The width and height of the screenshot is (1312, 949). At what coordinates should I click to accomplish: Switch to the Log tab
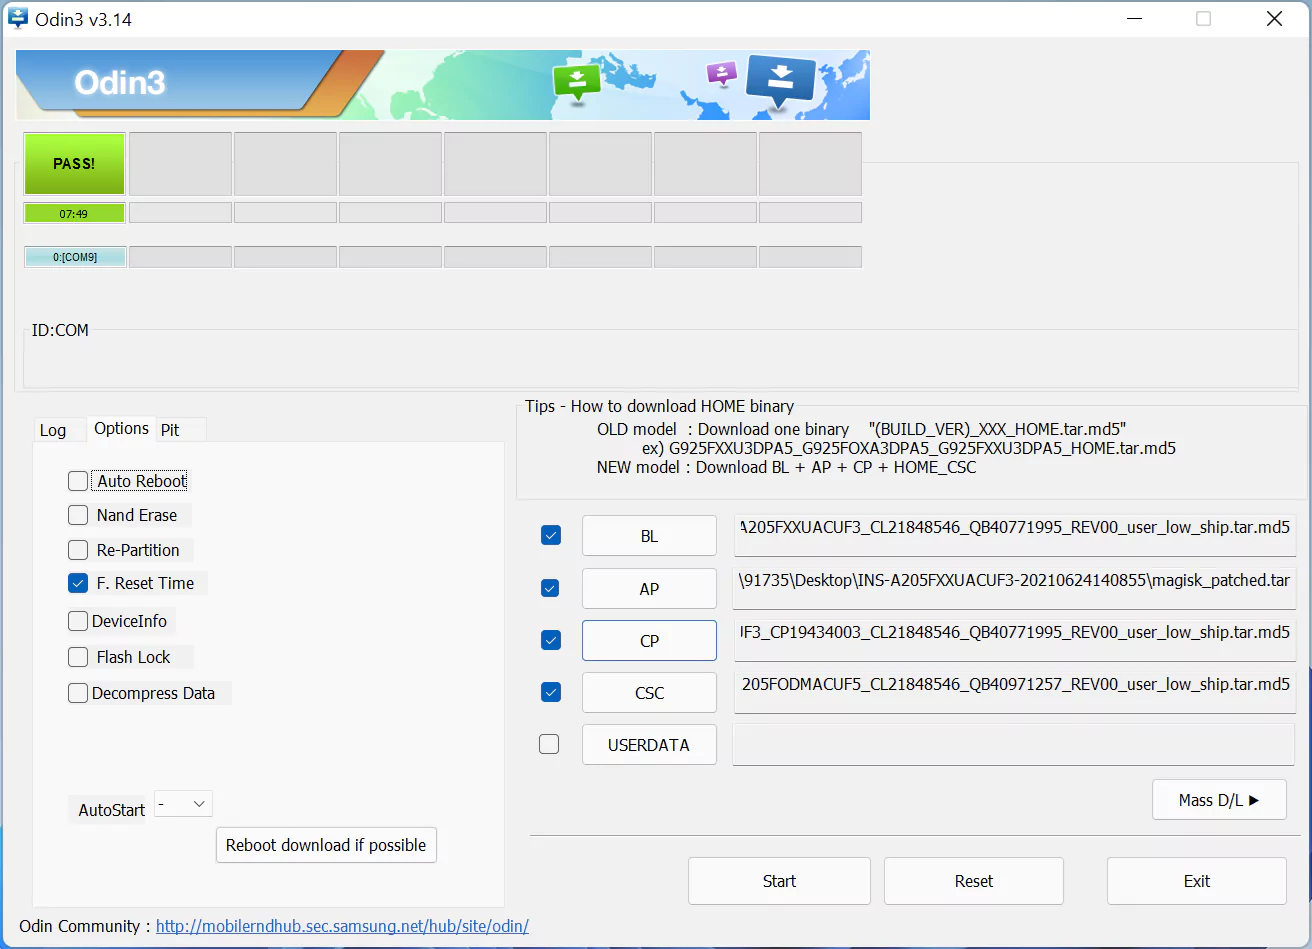tap(53, 430)
